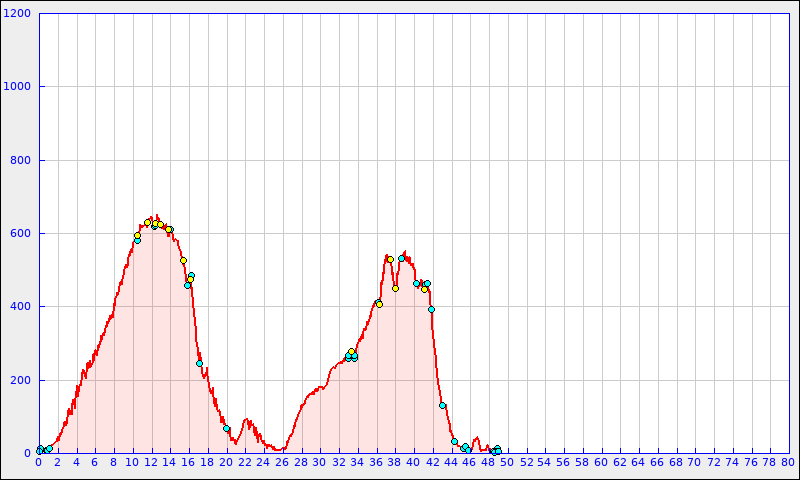Click cyan marker near km 39 at second summit
Screen dimensions: 800x480
[x=401, y=258]
